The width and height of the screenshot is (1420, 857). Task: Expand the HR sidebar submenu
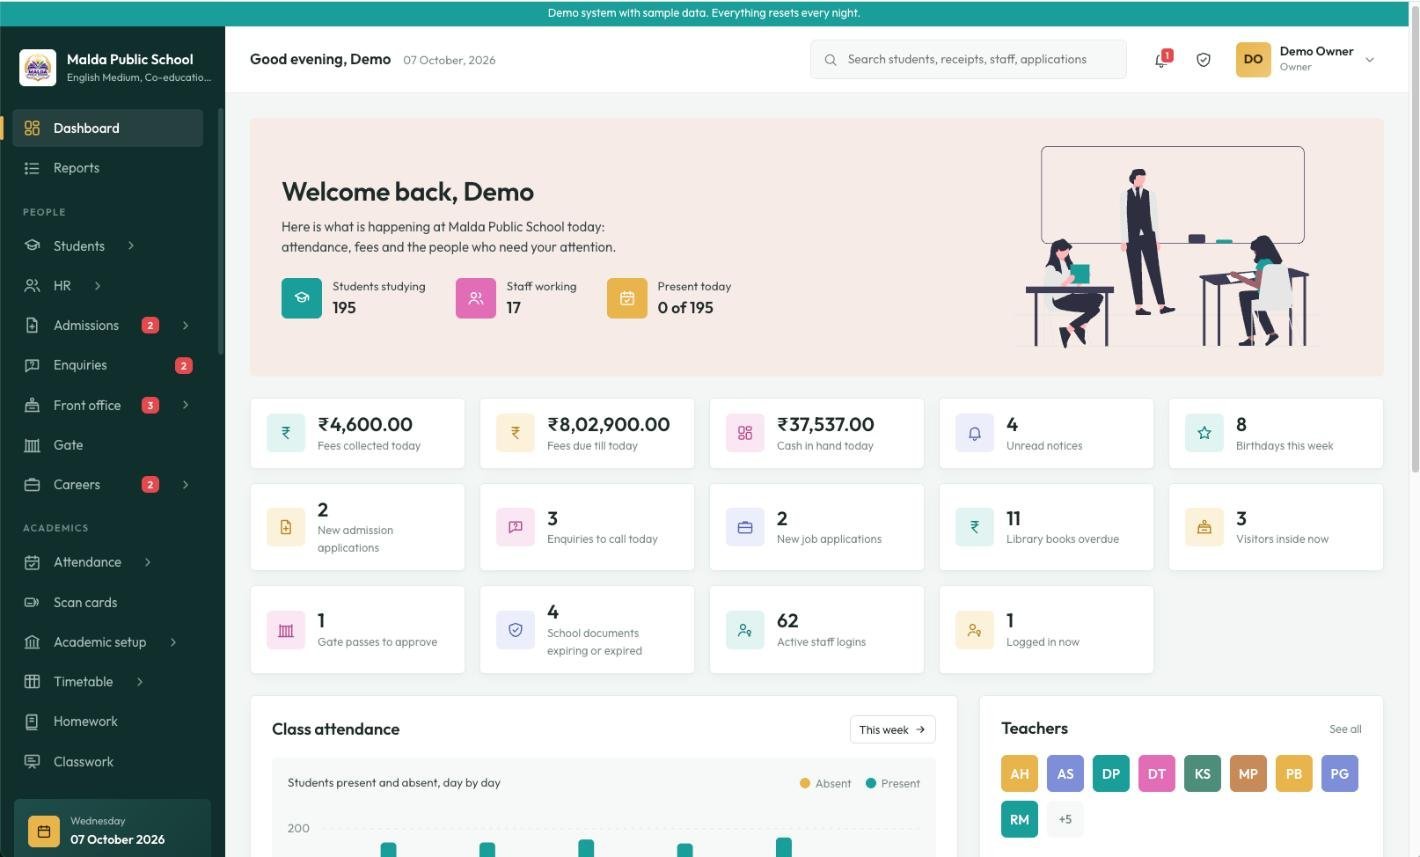pyautogui.click(x=97, y=286)
